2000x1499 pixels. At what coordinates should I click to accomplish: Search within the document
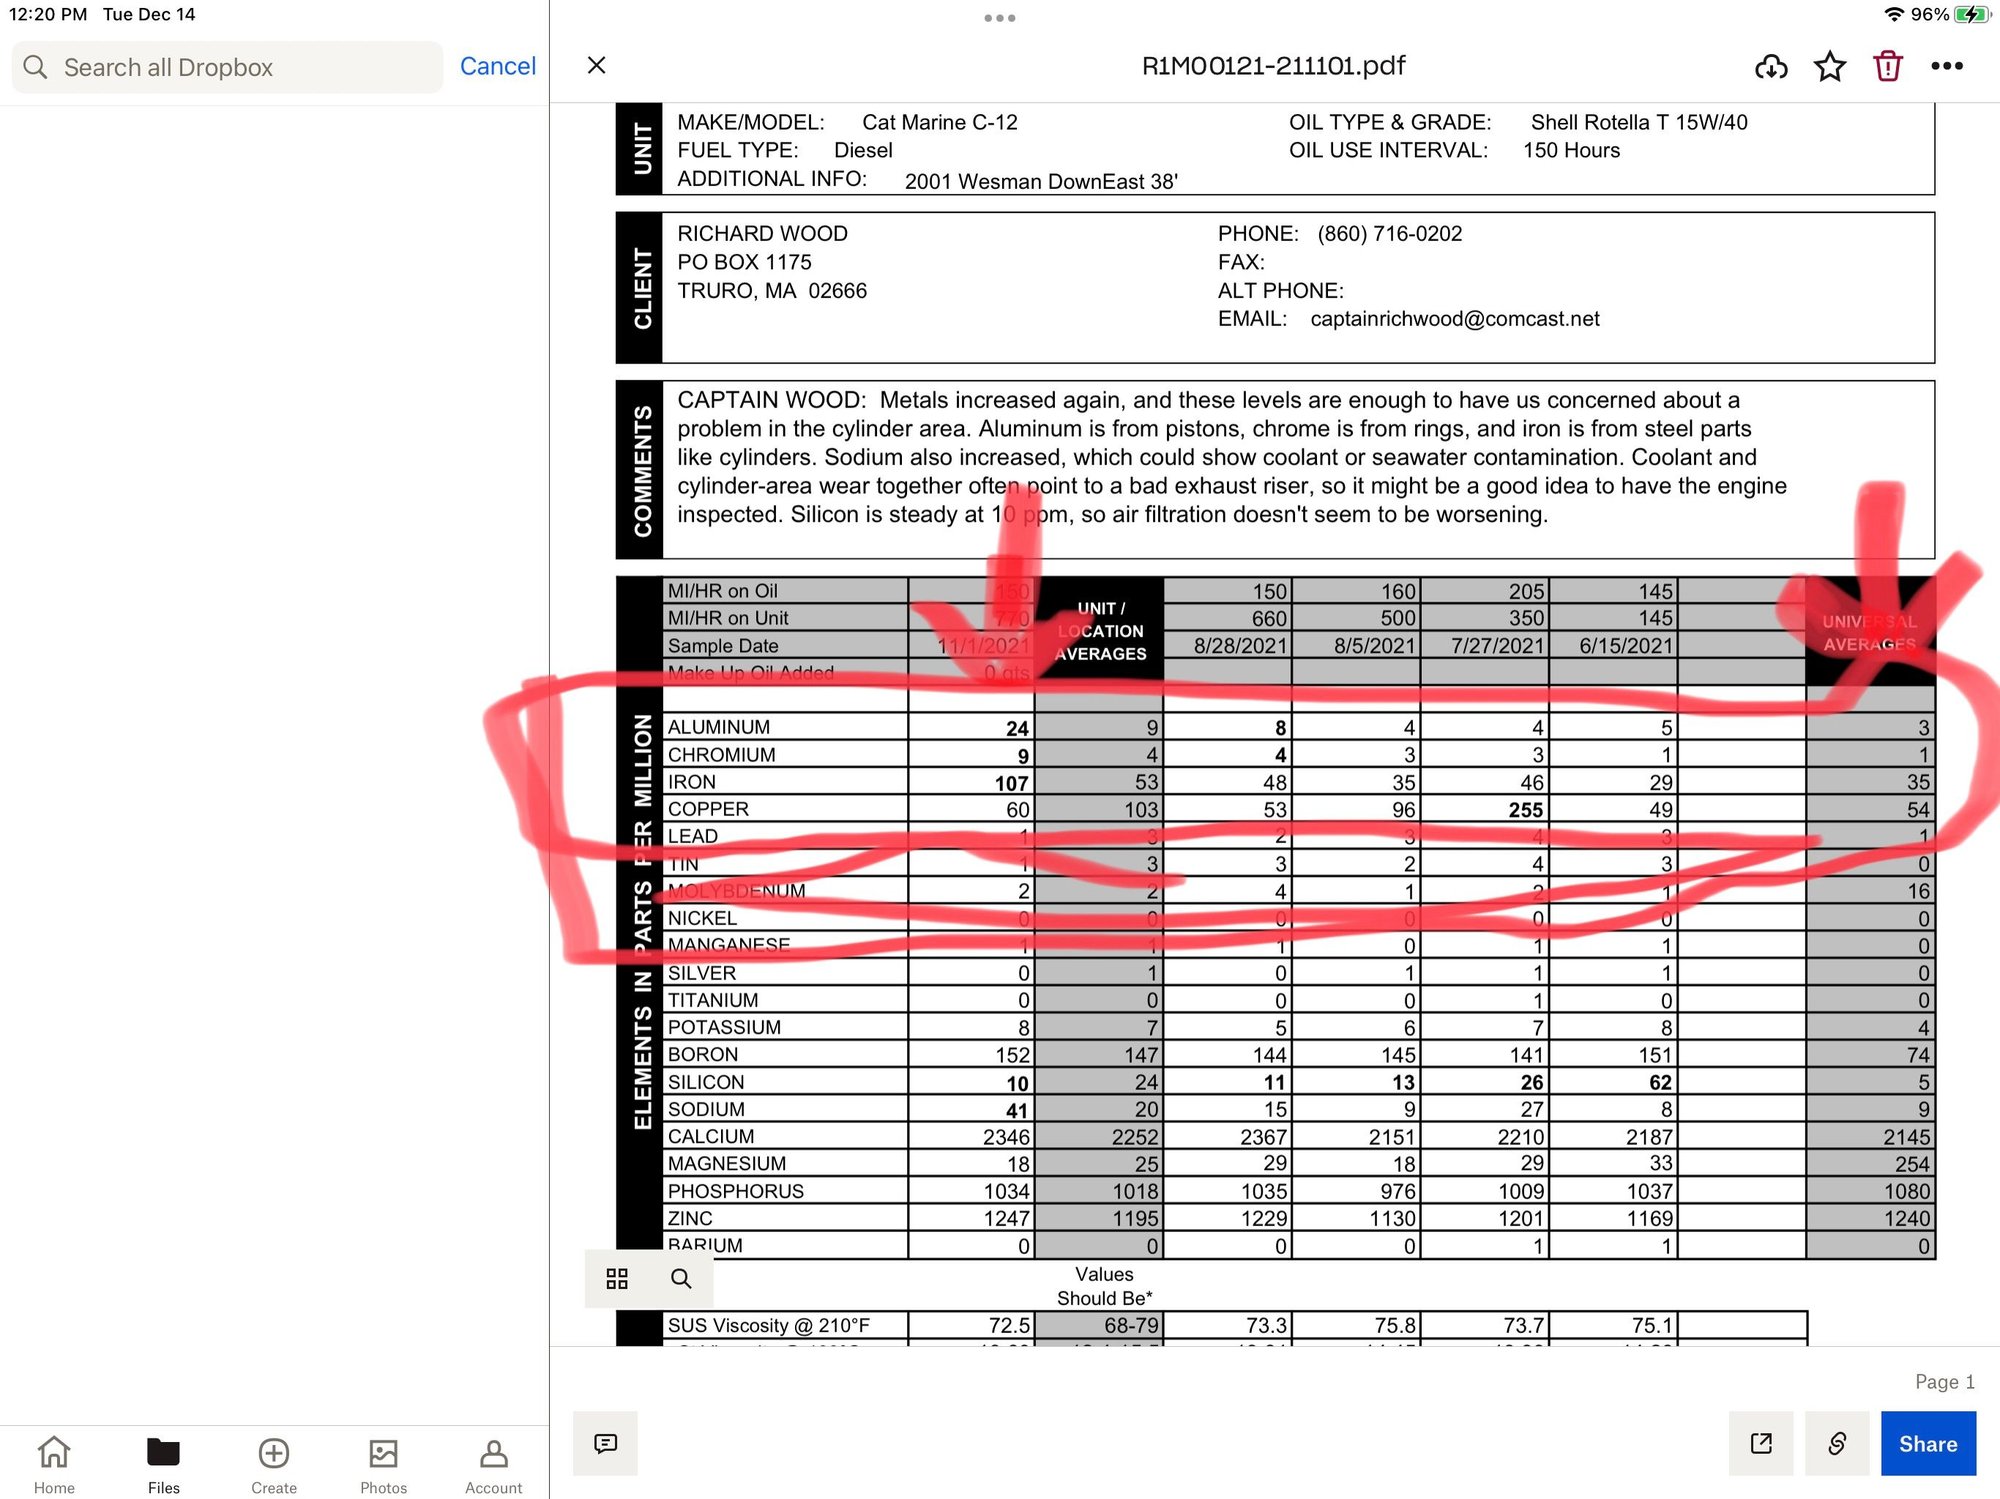click(681, 1278)
